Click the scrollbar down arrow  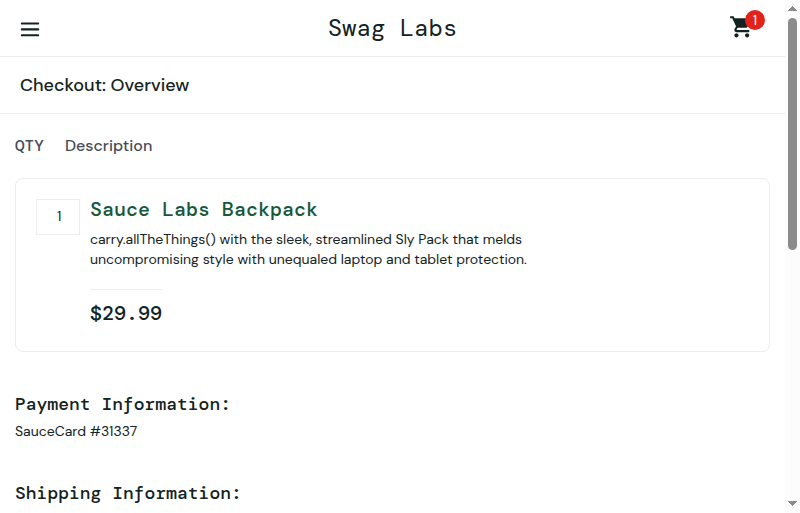pos(792,504)
